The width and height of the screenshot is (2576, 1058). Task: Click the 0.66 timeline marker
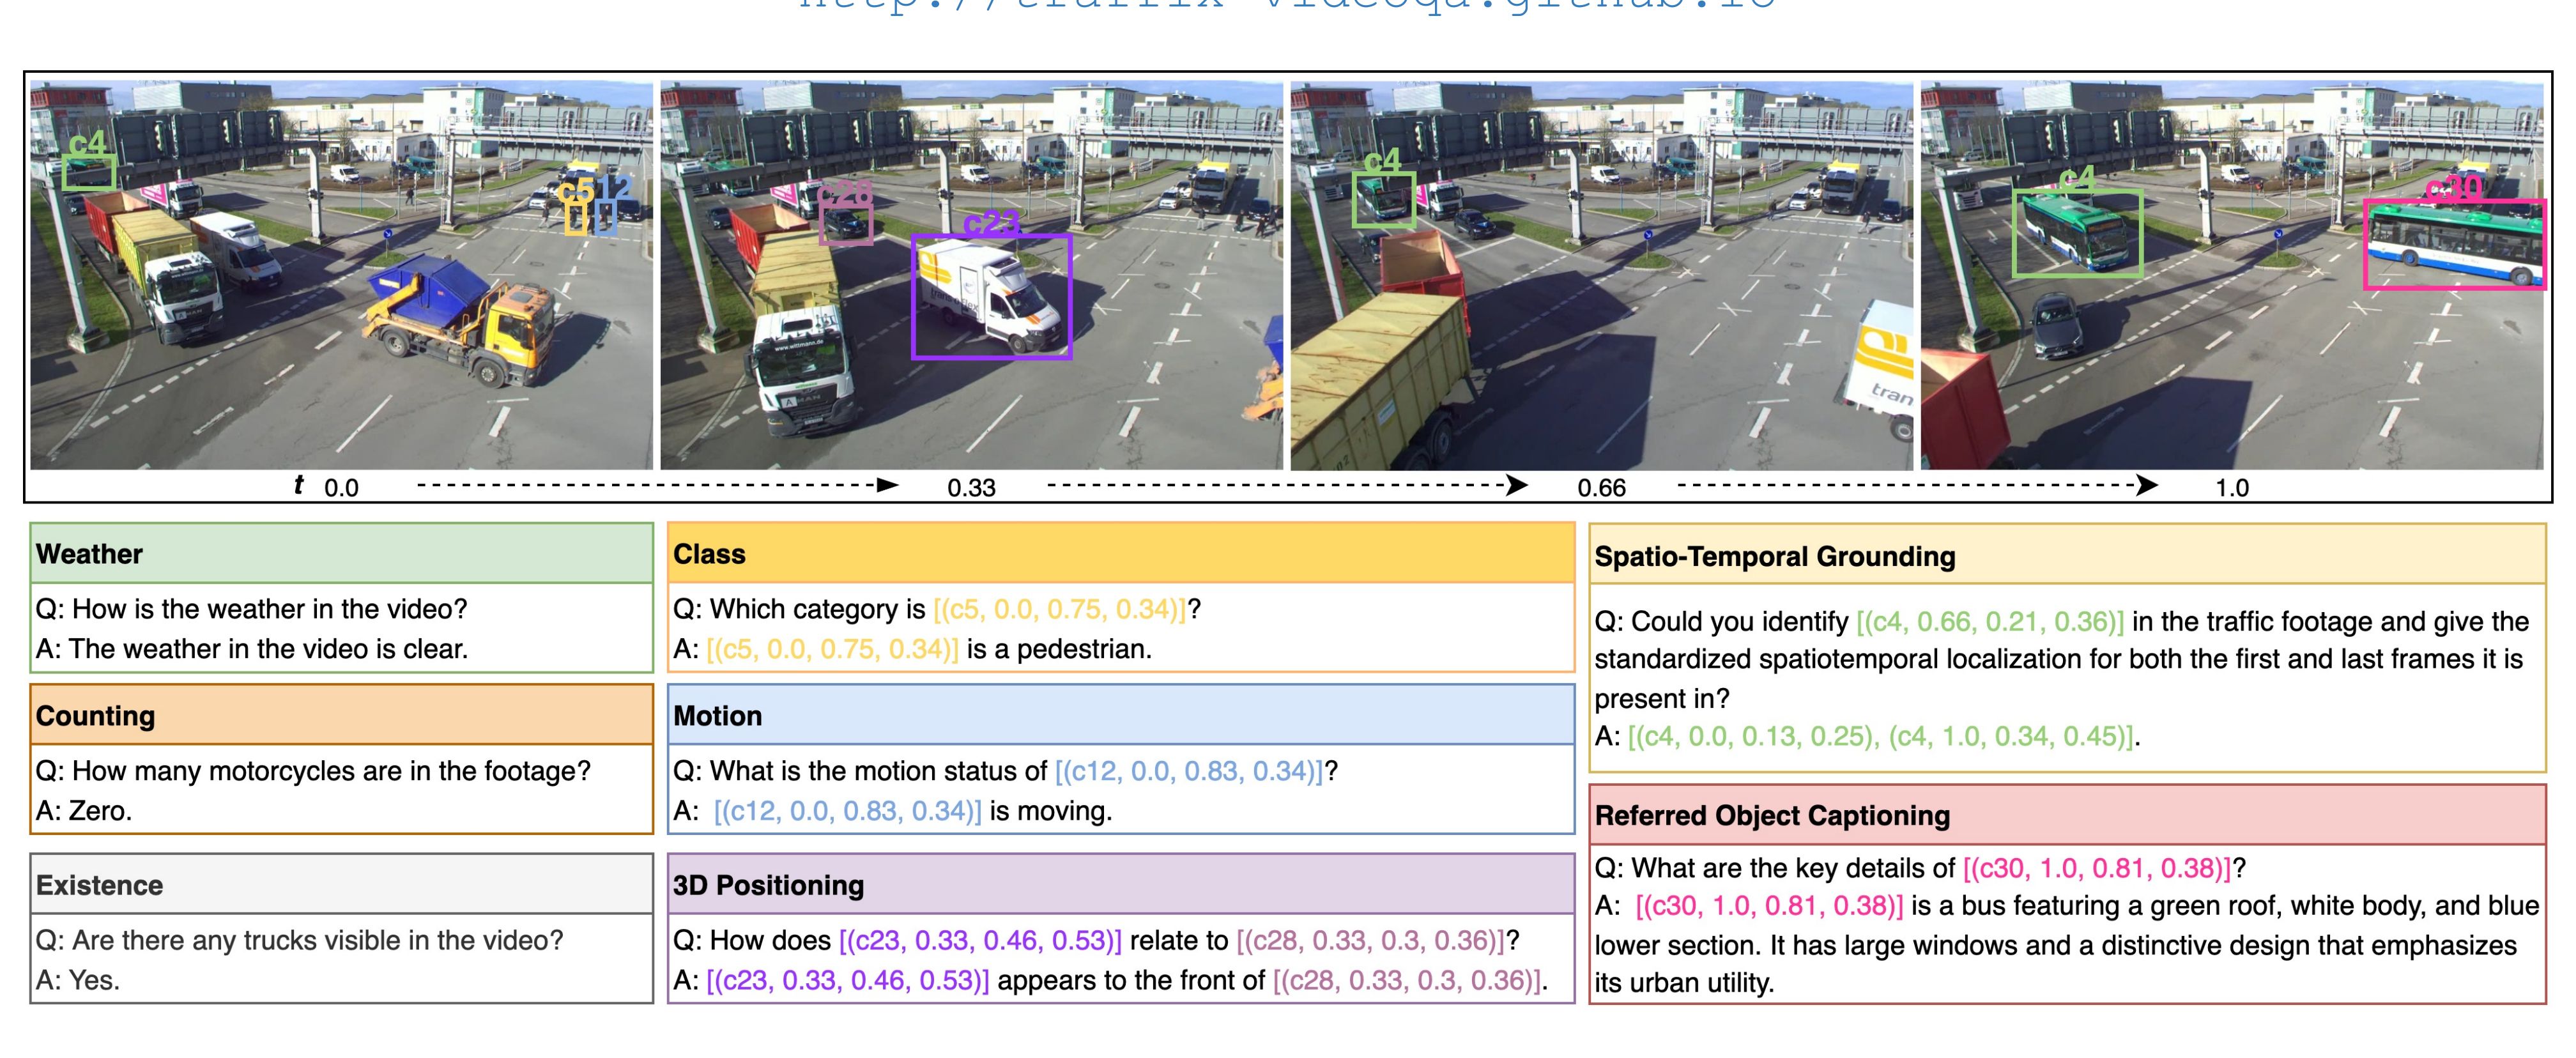pyautogui.click(x=1601, y=488)
